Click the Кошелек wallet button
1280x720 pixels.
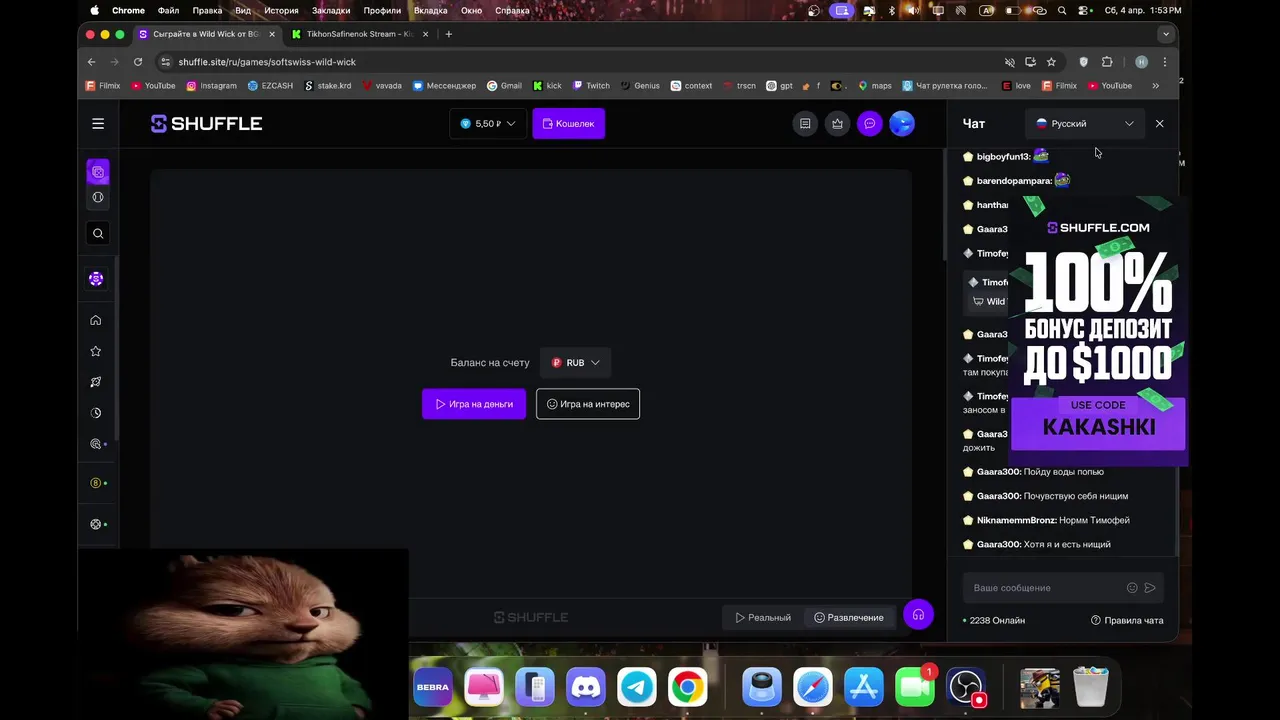[568, 124]
